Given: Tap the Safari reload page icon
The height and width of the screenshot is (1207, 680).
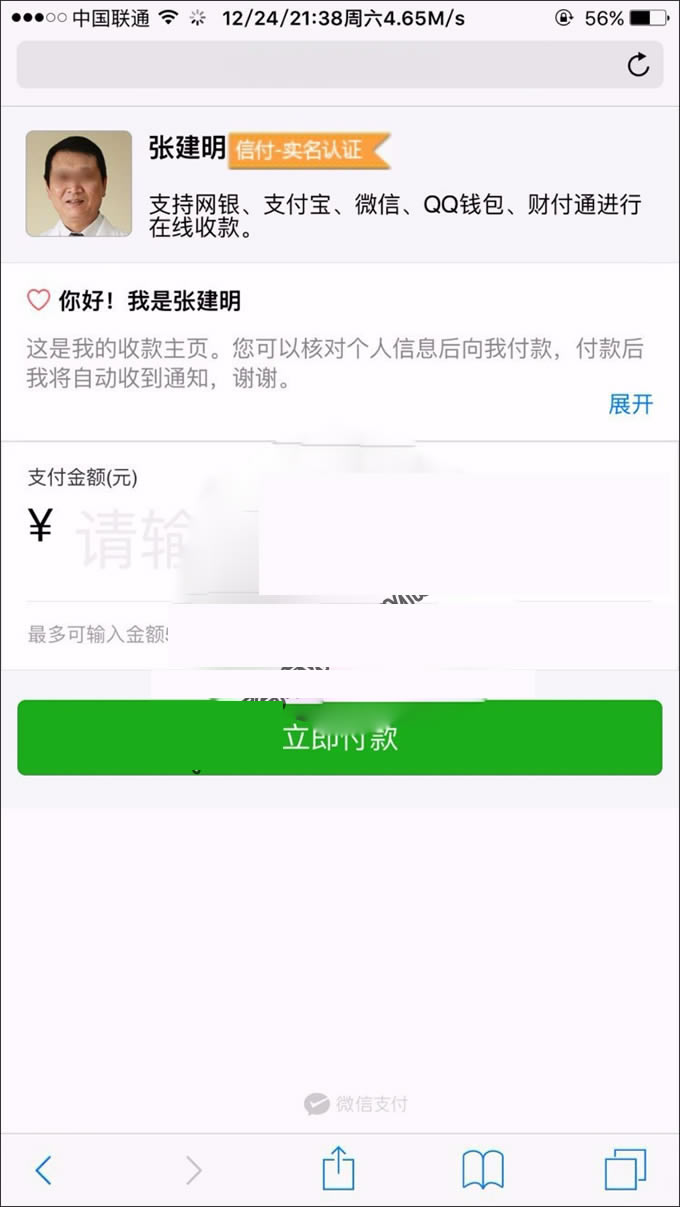Looking at the screenshot, I should click(638, 65).
